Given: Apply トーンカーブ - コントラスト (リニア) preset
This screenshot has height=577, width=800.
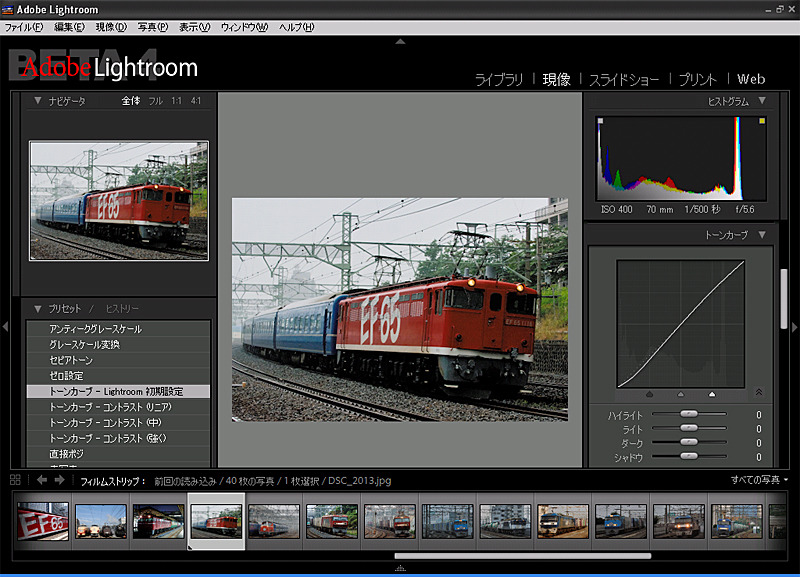Looking at the screenshot, I should coord(118,407).
